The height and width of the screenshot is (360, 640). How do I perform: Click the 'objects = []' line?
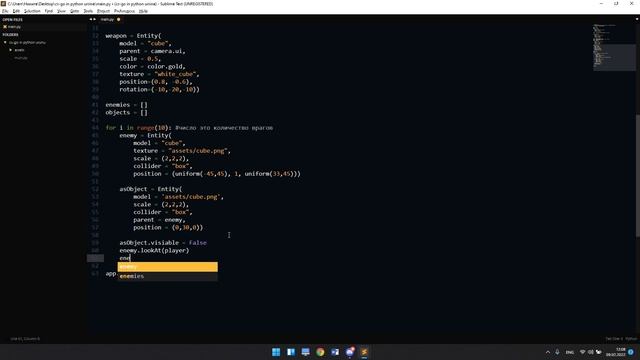127,113
